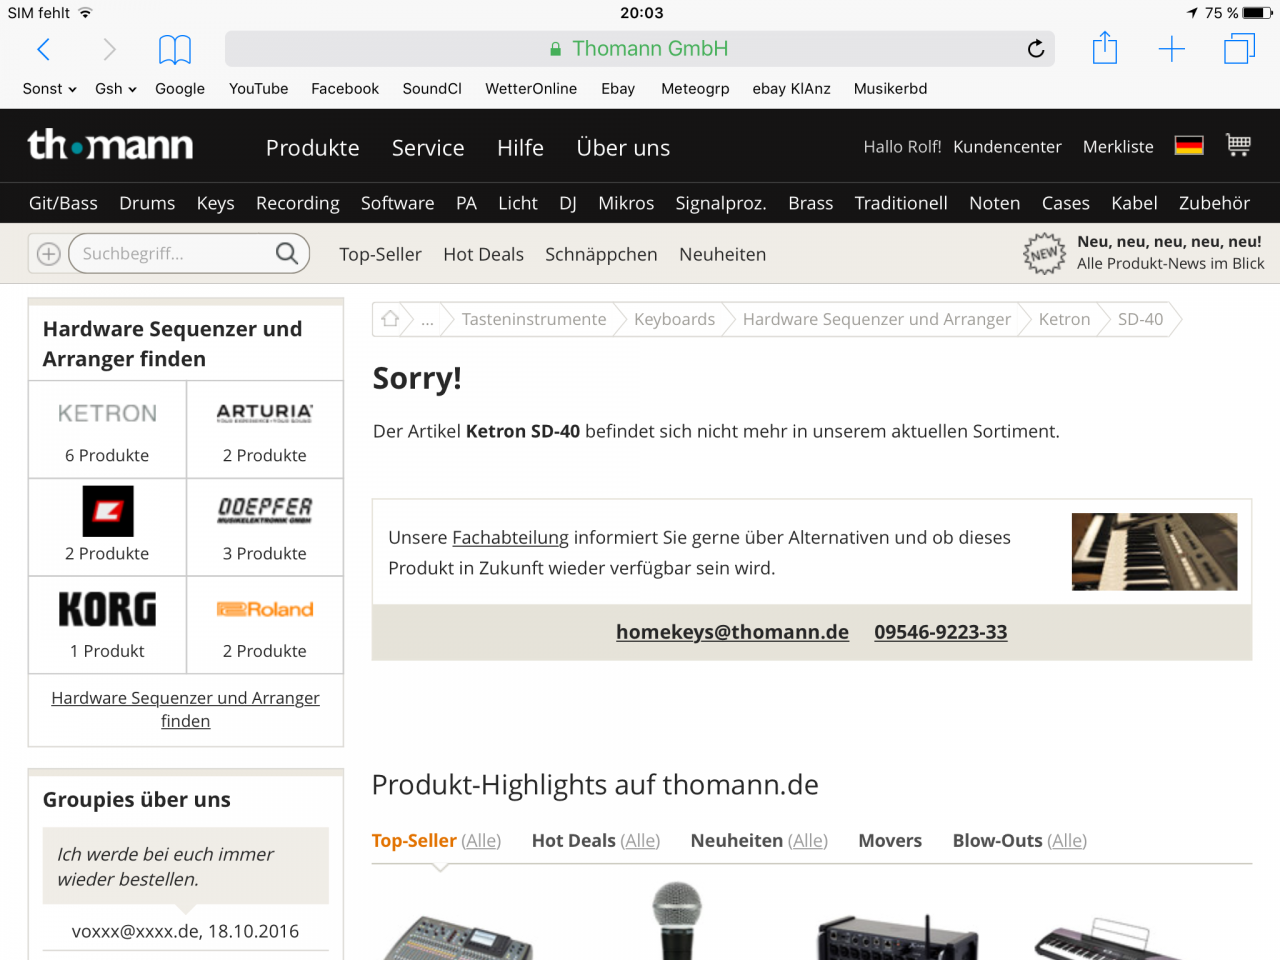Click the thomann logo
The image size is (1280, 960).
click(x=110, y=145)
